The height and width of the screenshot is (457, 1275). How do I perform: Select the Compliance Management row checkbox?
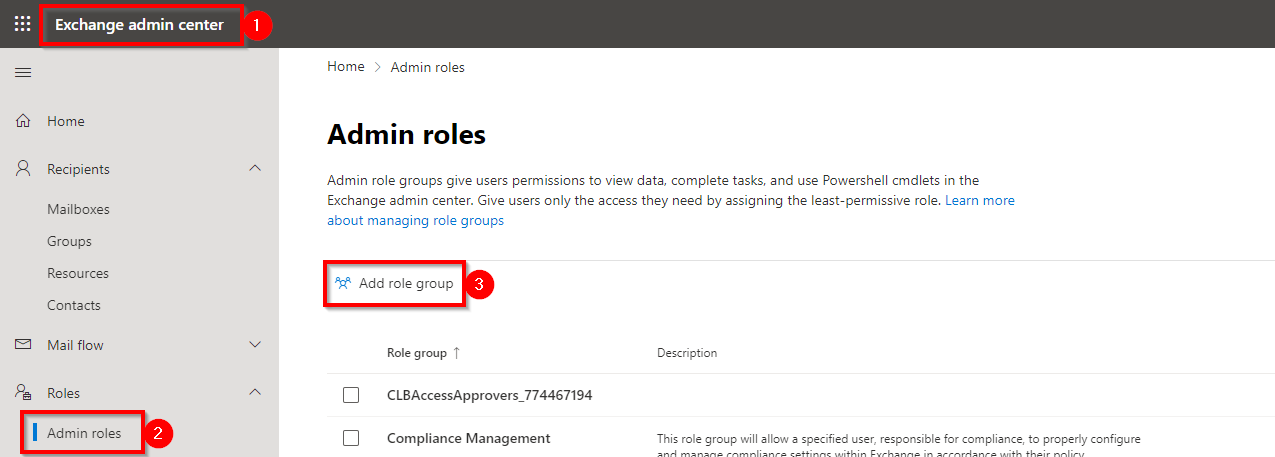[351, 438]
